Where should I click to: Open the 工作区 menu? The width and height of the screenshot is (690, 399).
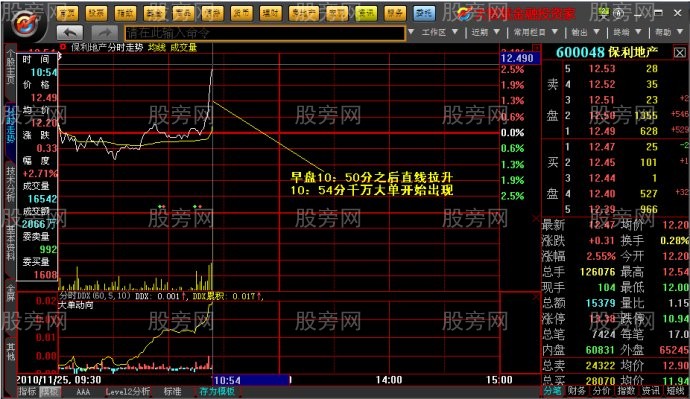pos(433,32)
